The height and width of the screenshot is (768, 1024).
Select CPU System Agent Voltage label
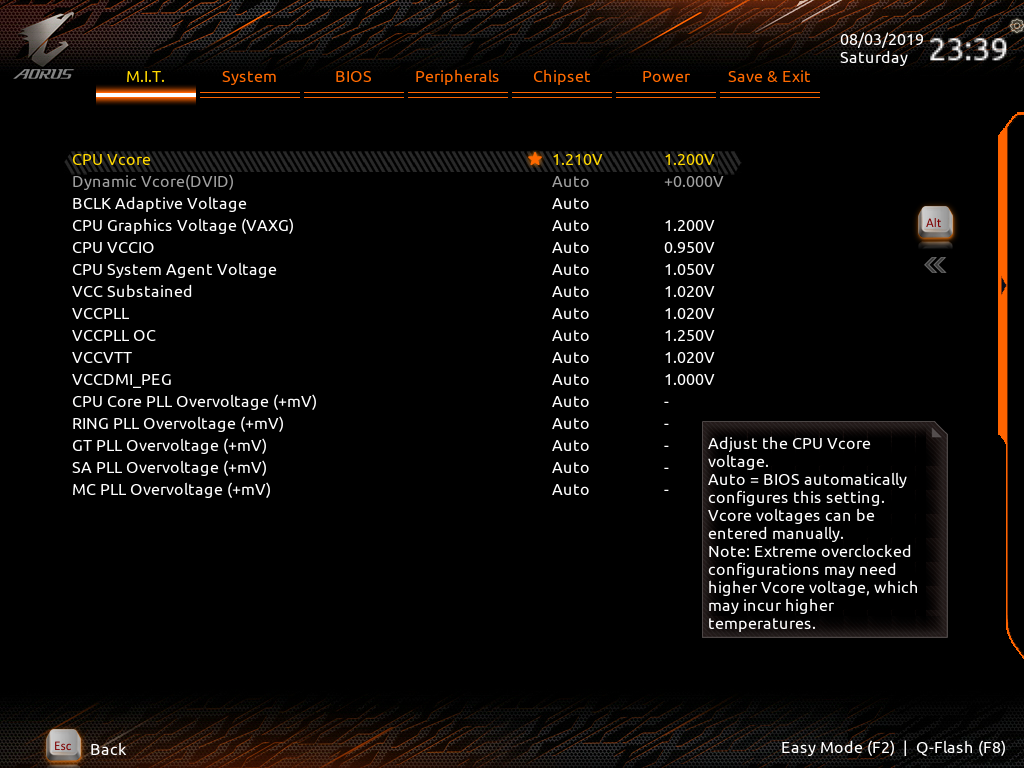pos(174,270)
